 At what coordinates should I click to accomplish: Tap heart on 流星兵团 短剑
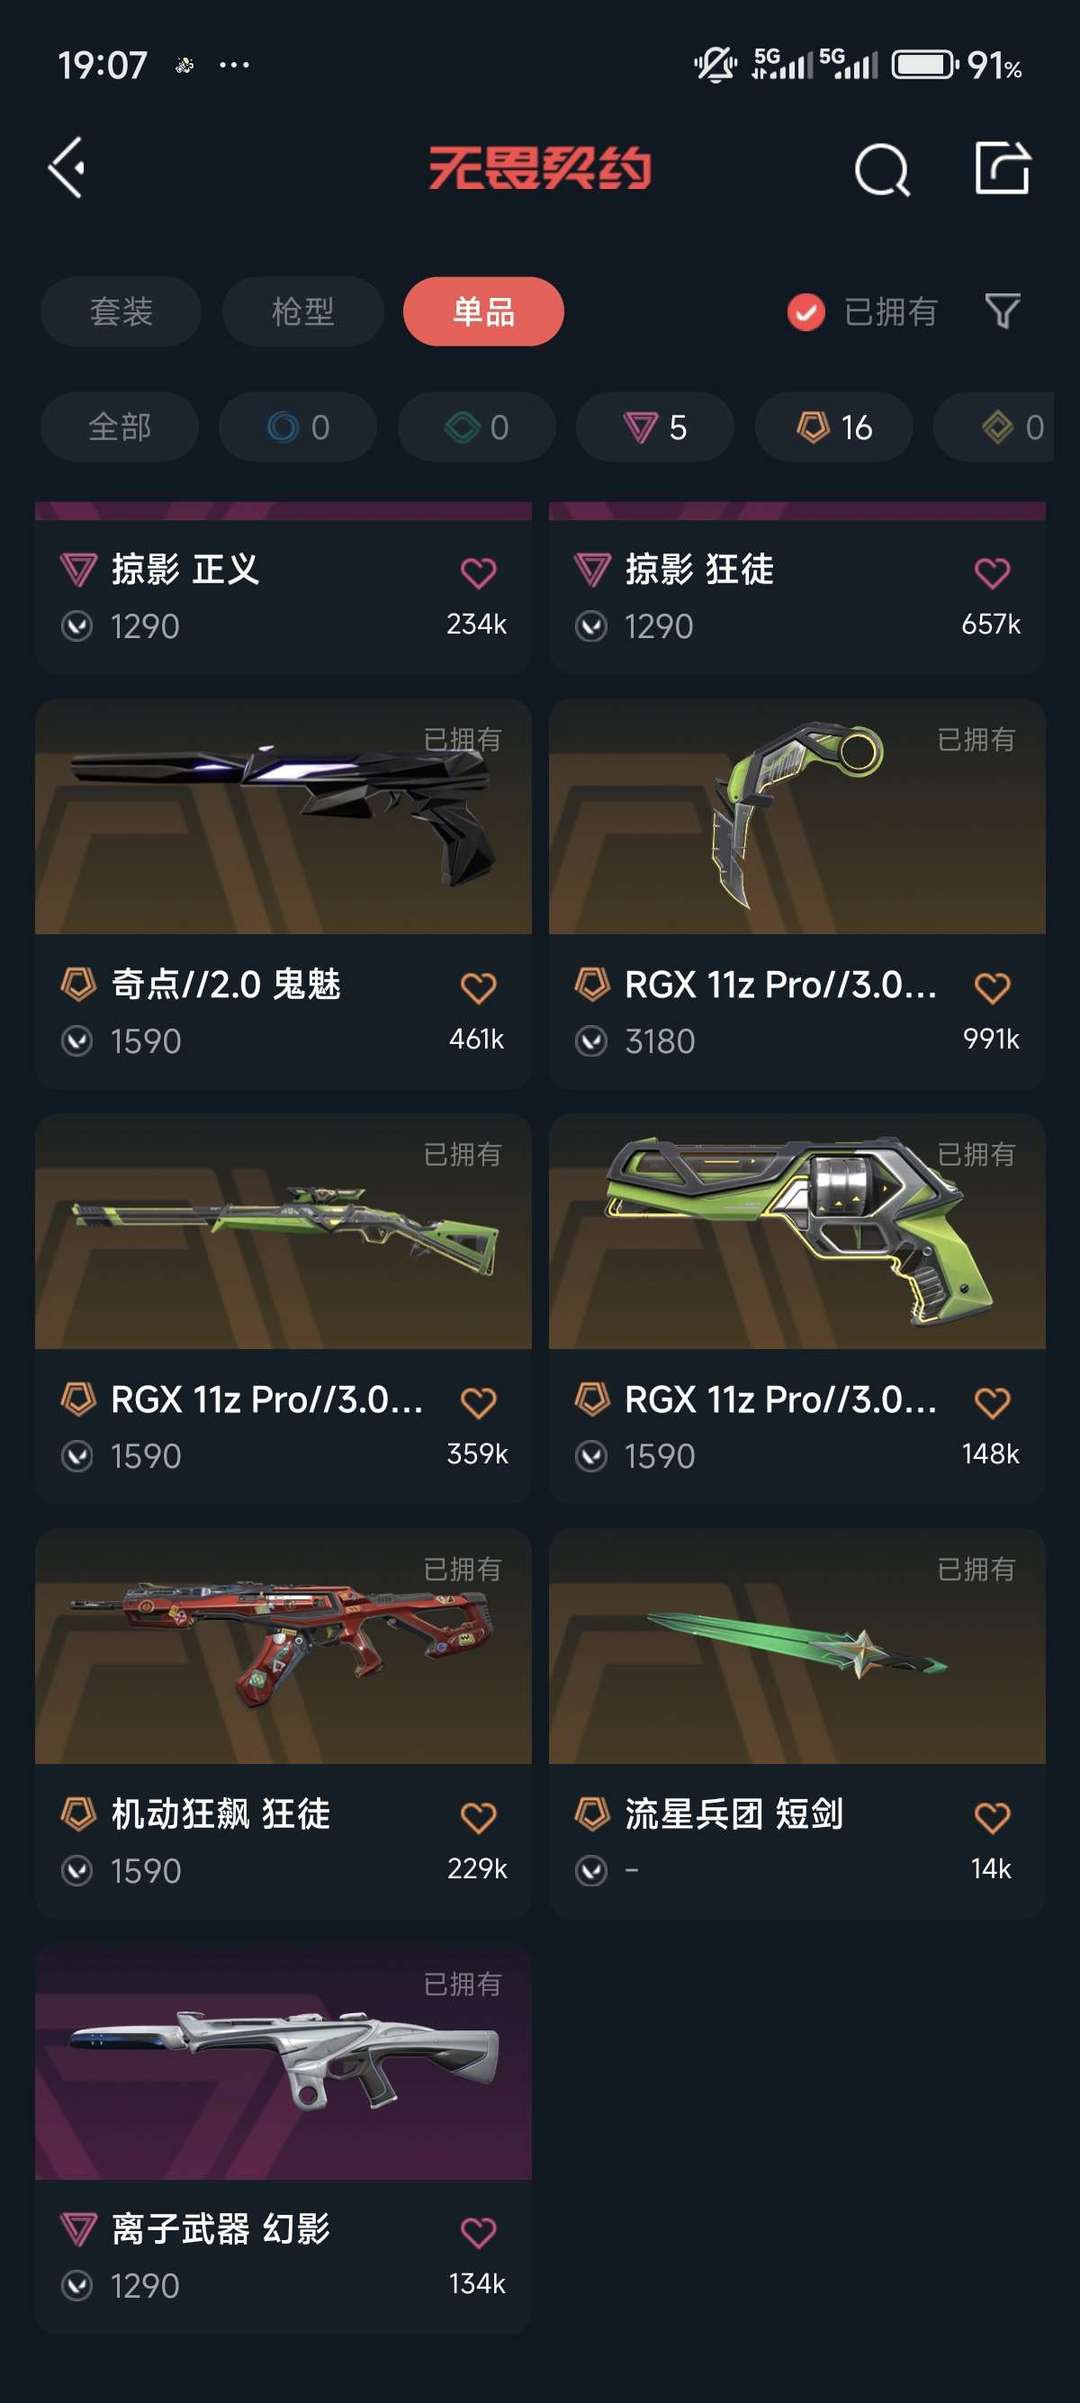point(992,1816)
